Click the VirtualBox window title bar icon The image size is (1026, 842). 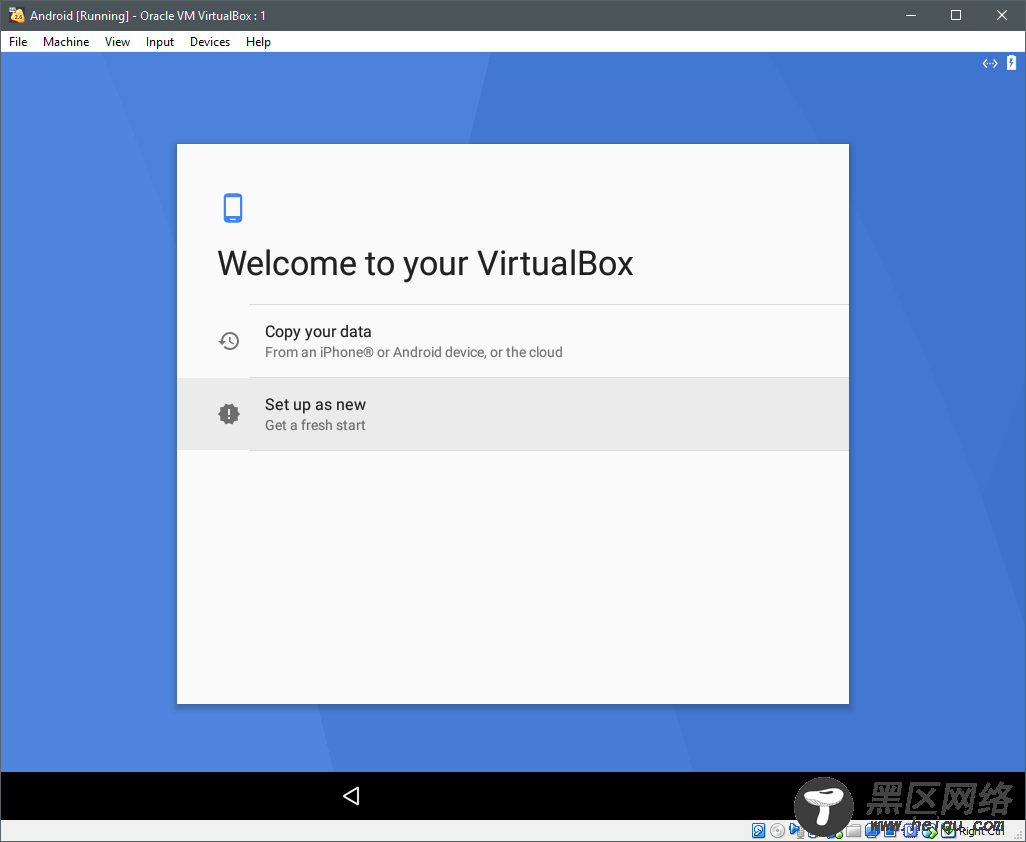(16, 15)
